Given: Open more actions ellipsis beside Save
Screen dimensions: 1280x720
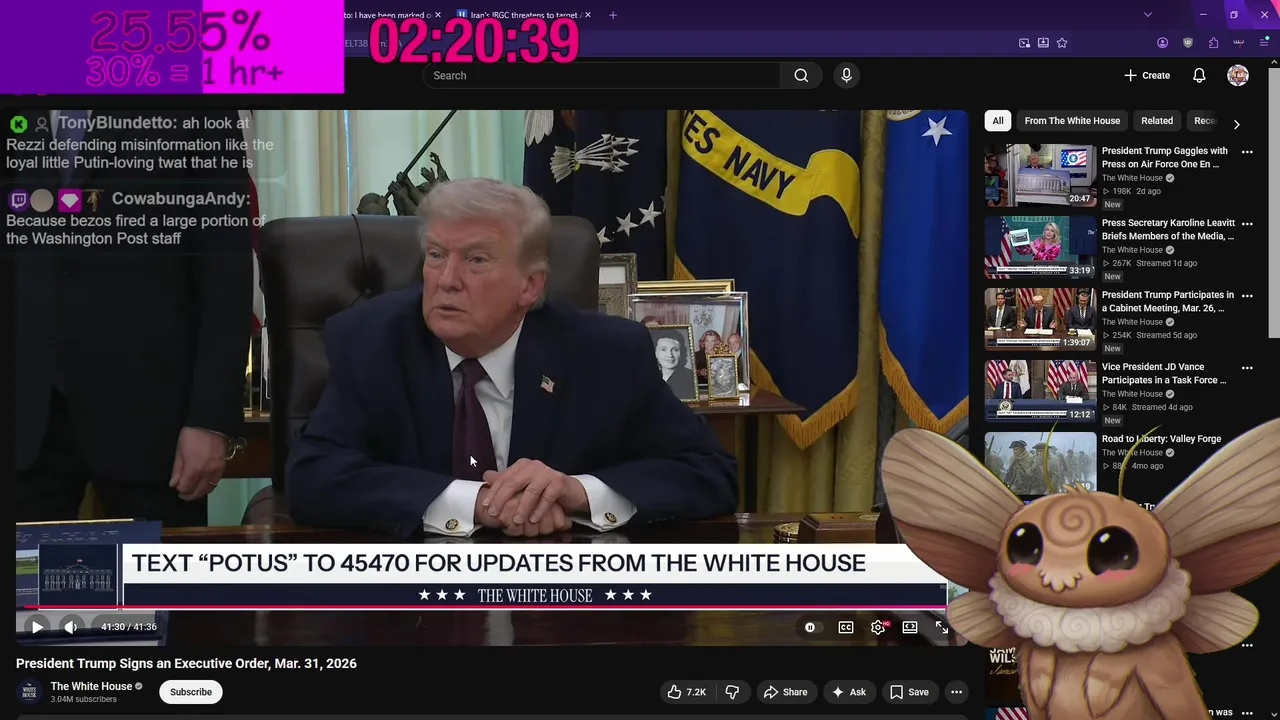Looking at the screenshot, I should coord(956,692).
